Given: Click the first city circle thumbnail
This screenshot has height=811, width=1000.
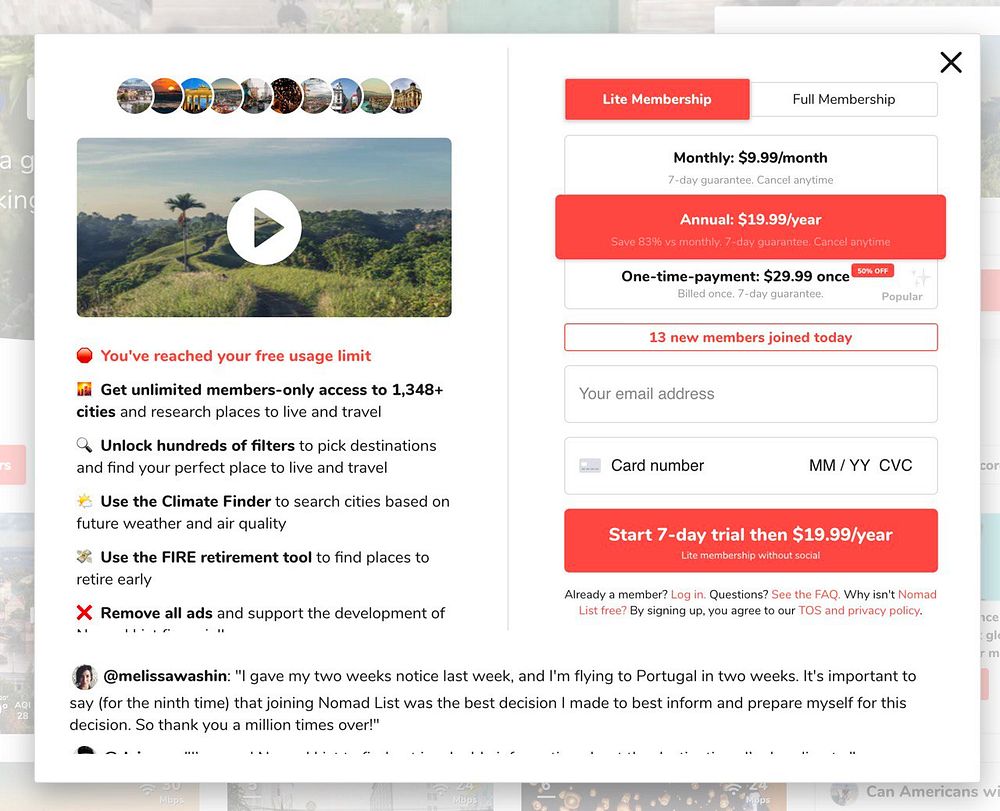Looking at the screenshot, I should (x=135, y=96).
